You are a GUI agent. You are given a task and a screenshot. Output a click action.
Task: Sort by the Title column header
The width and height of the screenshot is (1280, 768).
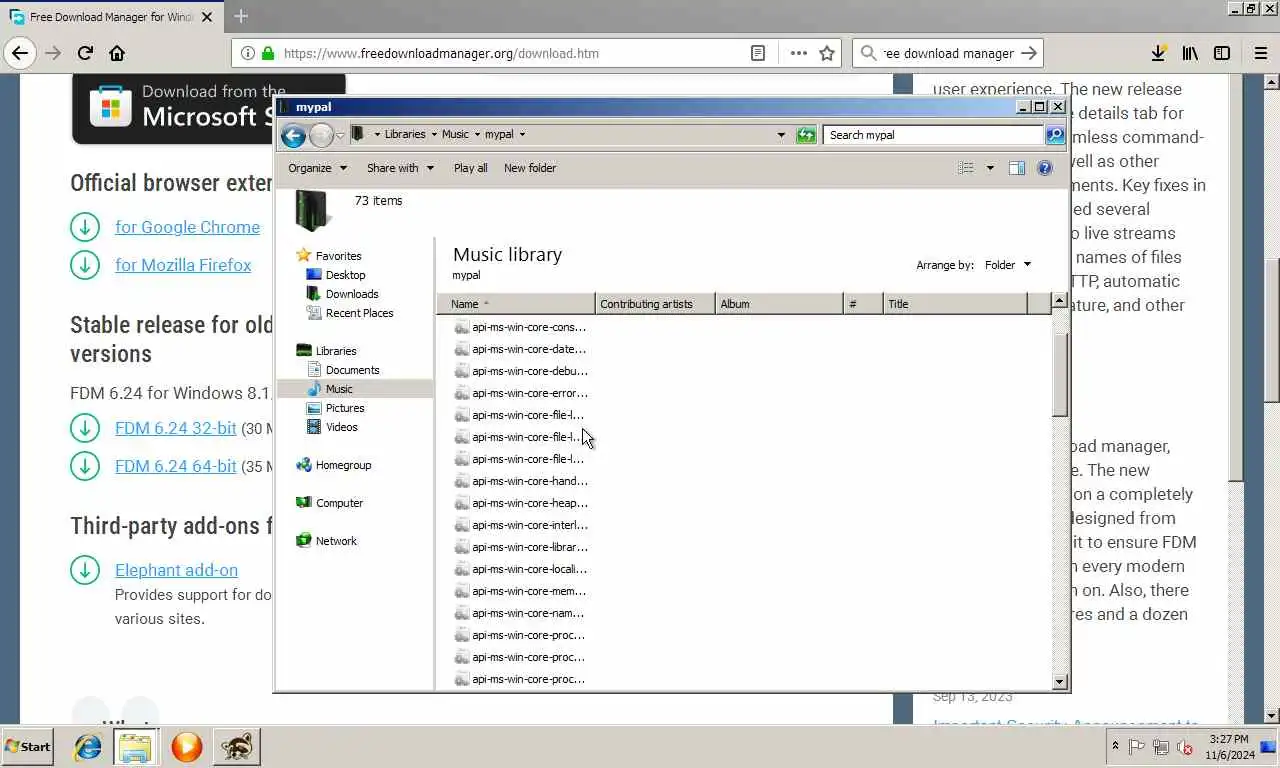(x=955, y=304)
